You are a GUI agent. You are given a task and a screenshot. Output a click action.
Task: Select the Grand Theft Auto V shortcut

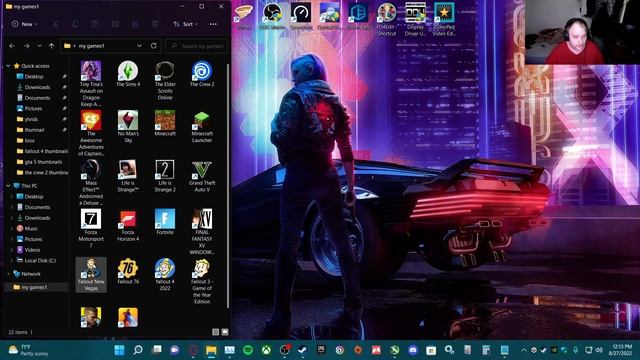[202, 176]
